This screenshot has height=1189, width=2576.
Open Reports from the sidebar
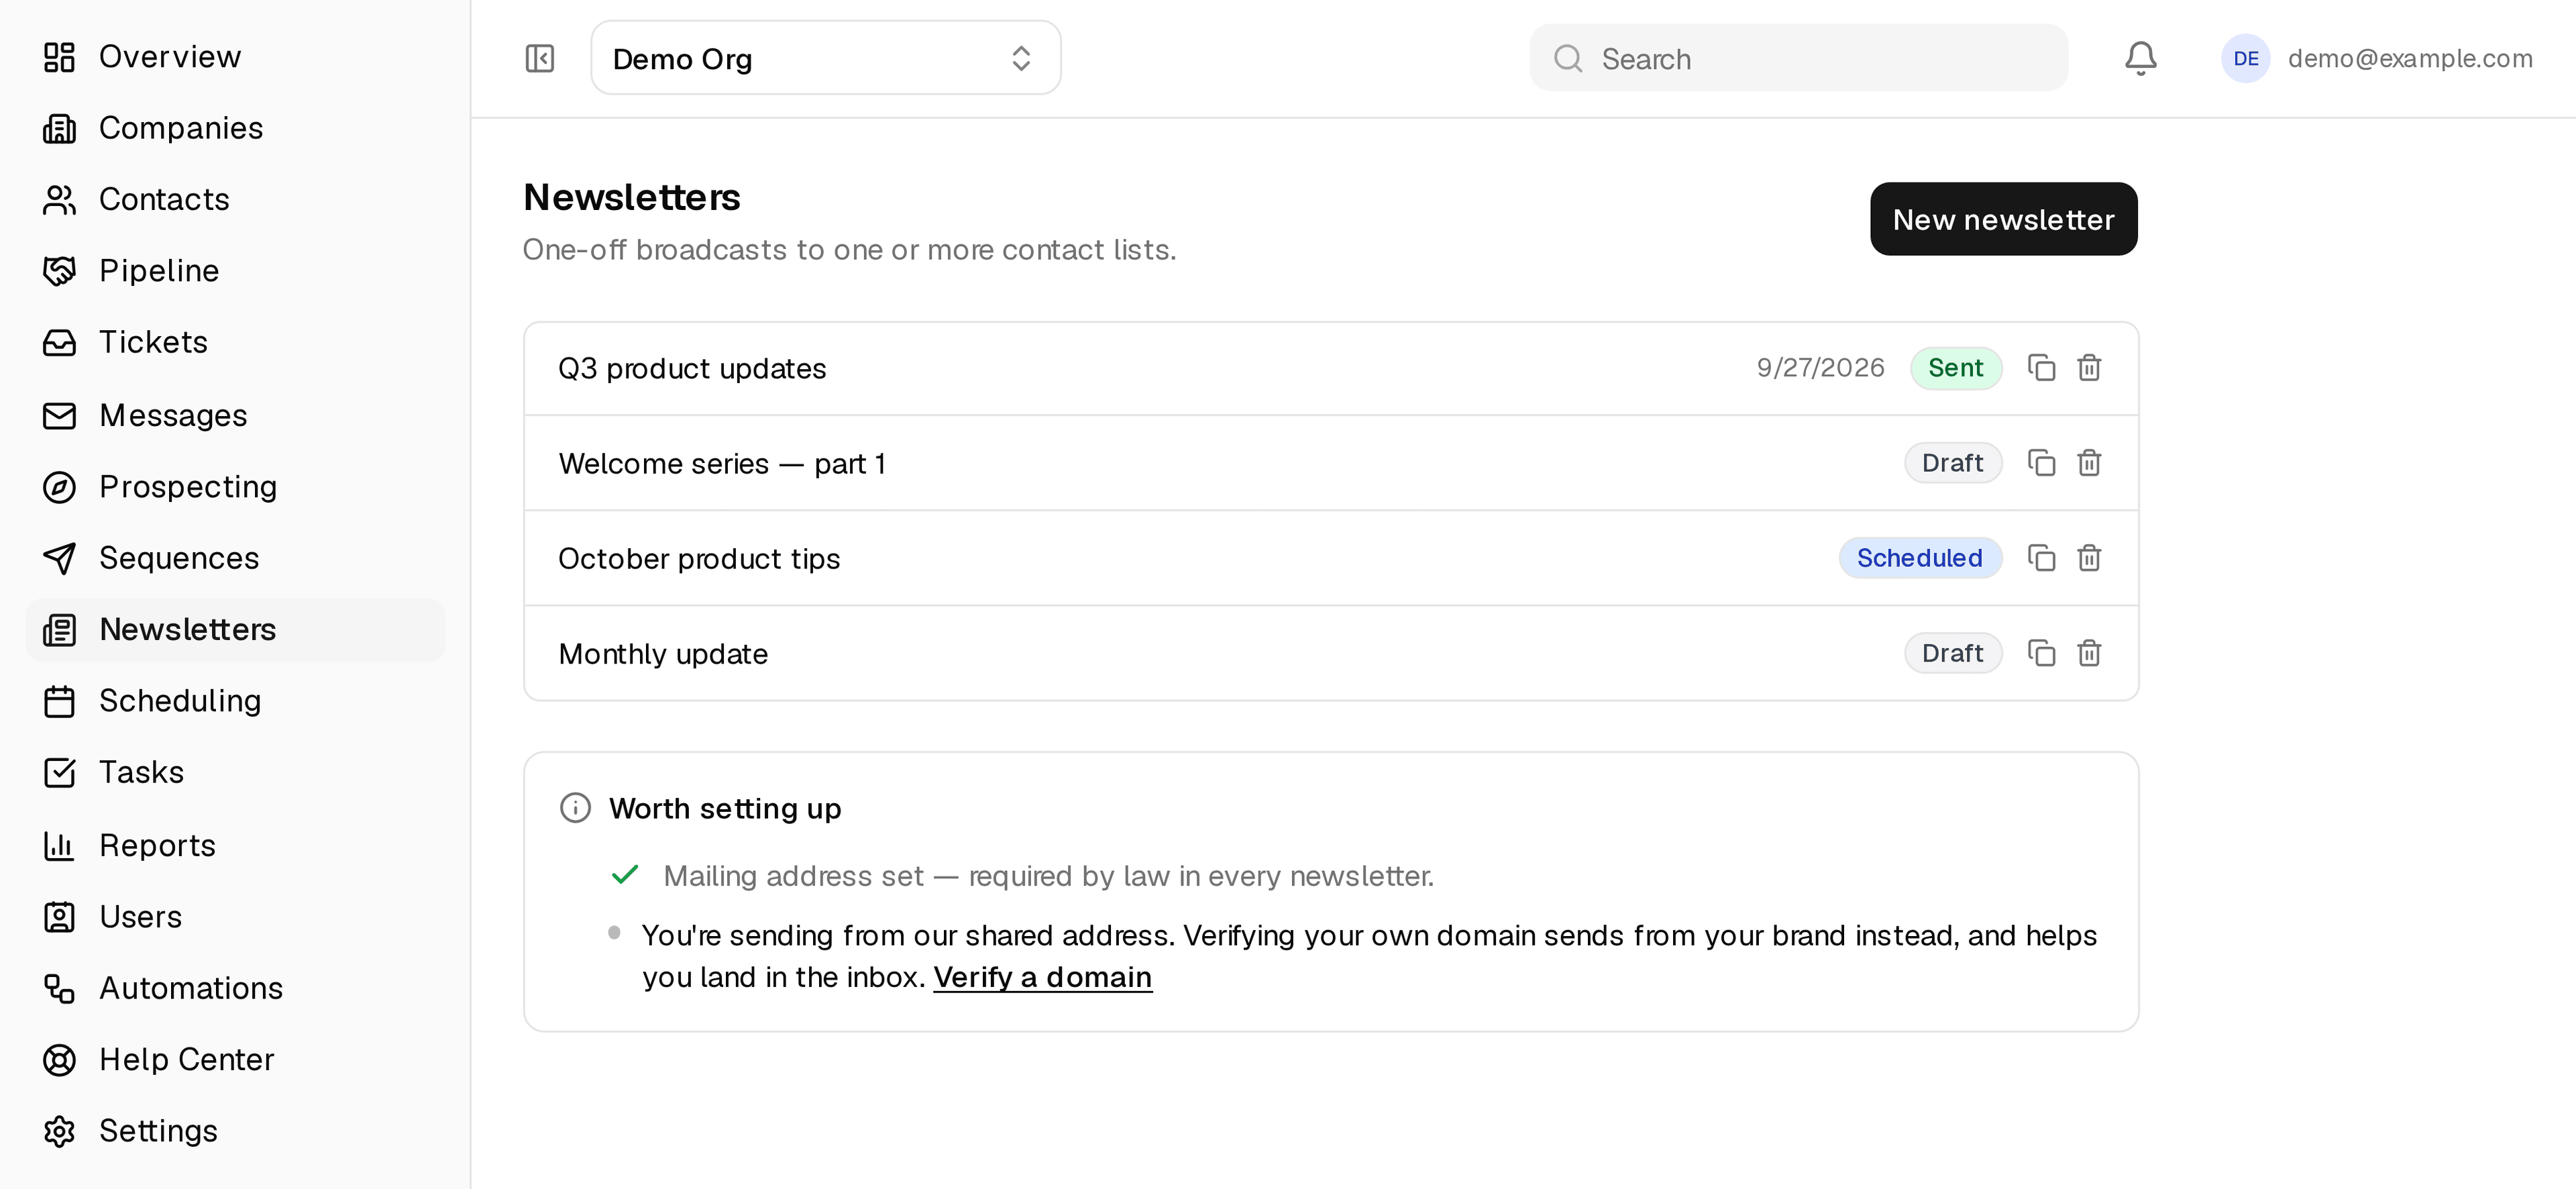coord(235,846)
